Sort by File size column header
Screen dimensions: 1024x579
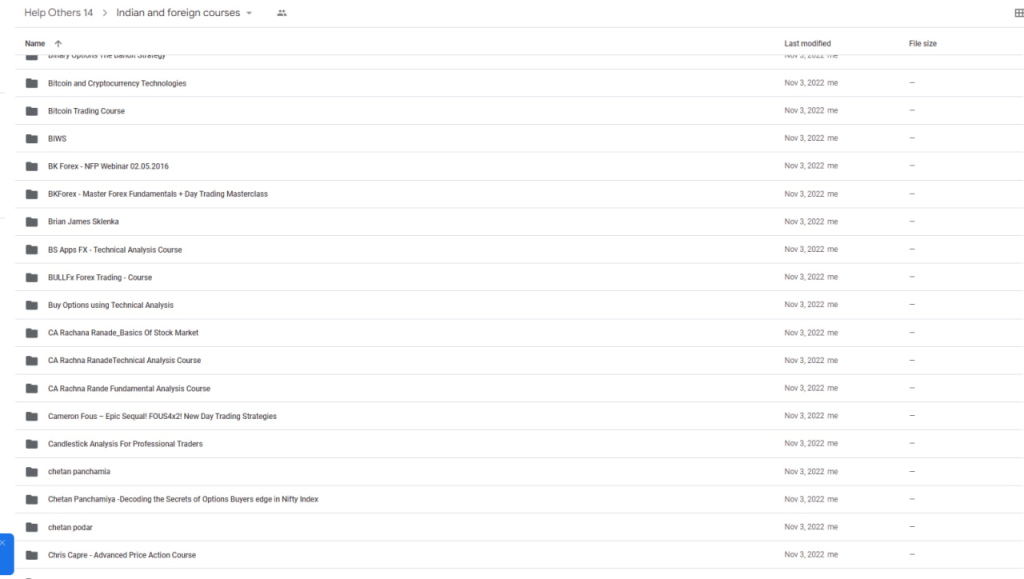coord(922,44)
